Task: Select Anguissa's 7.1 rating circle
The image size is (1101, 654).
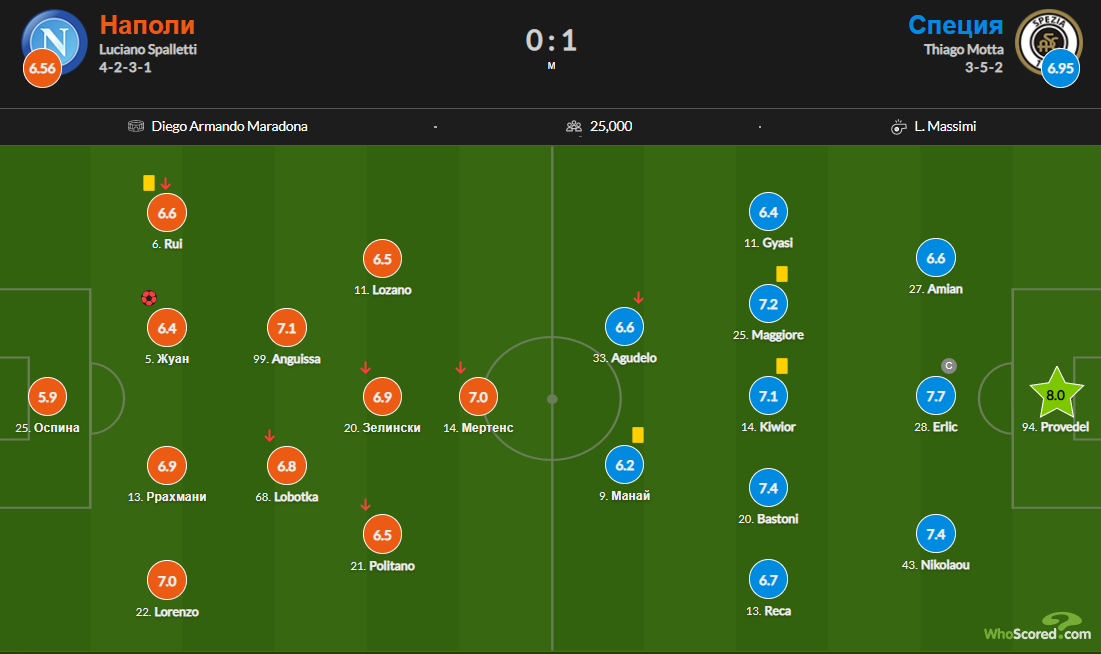Action: [286, 328]
